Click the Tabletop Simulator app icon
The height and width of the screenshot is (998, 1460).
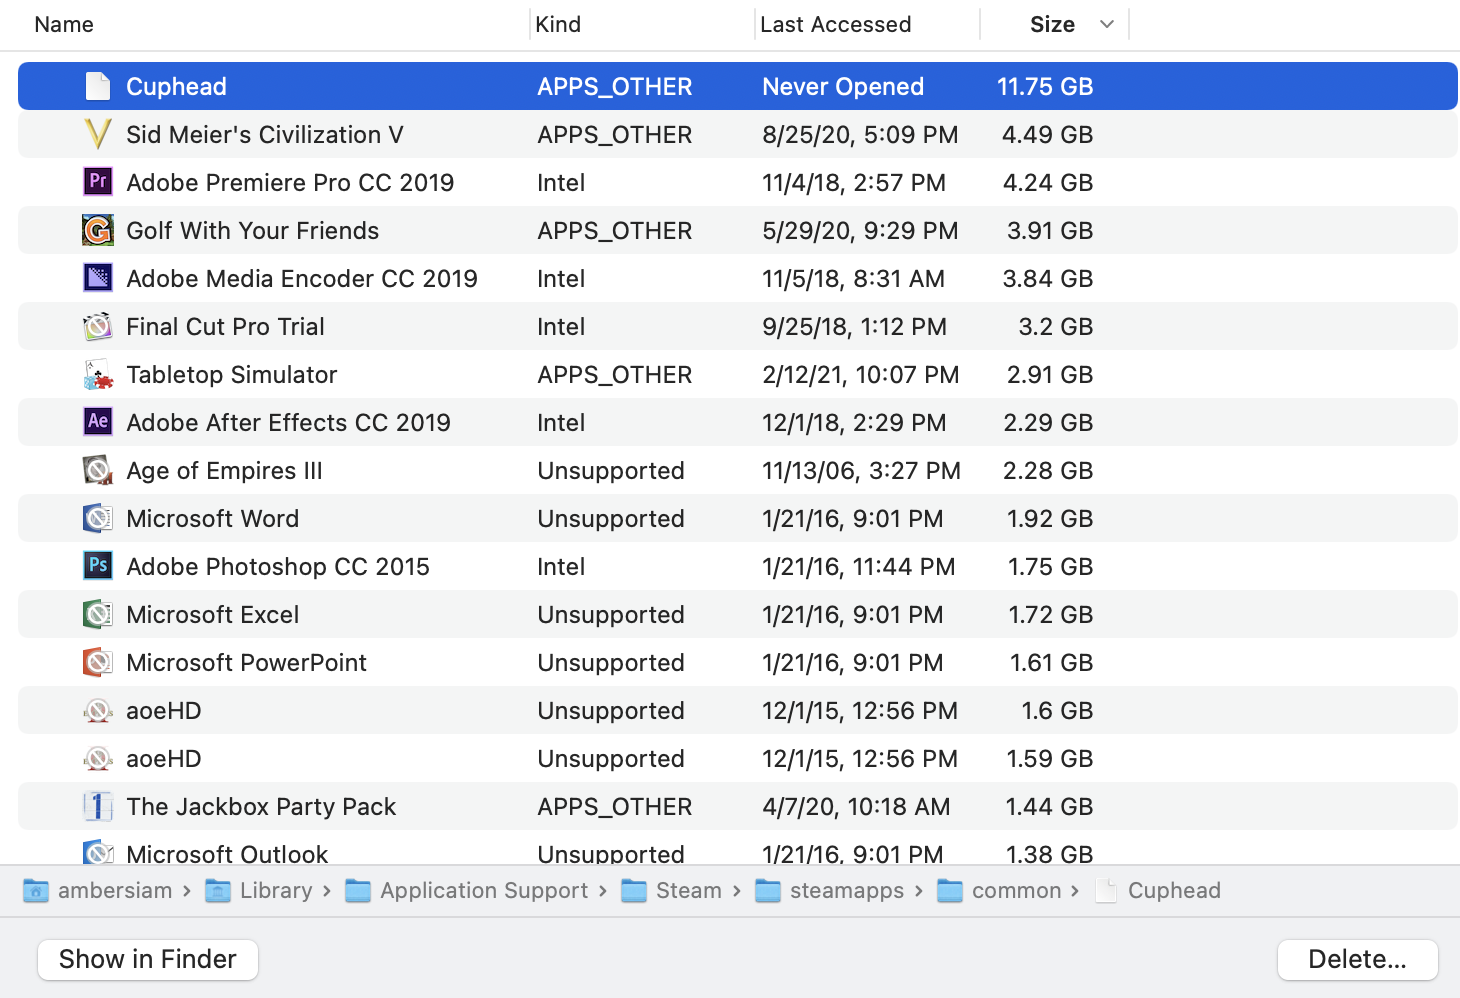point(97,374)
